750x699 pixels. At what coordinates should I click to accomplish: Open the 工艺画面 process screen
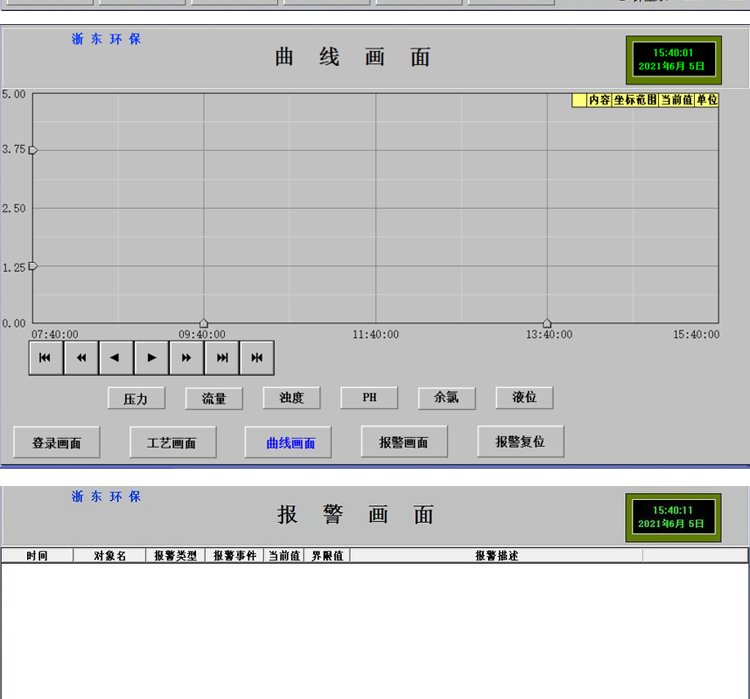pyautogui.click(x=172, y=442)
